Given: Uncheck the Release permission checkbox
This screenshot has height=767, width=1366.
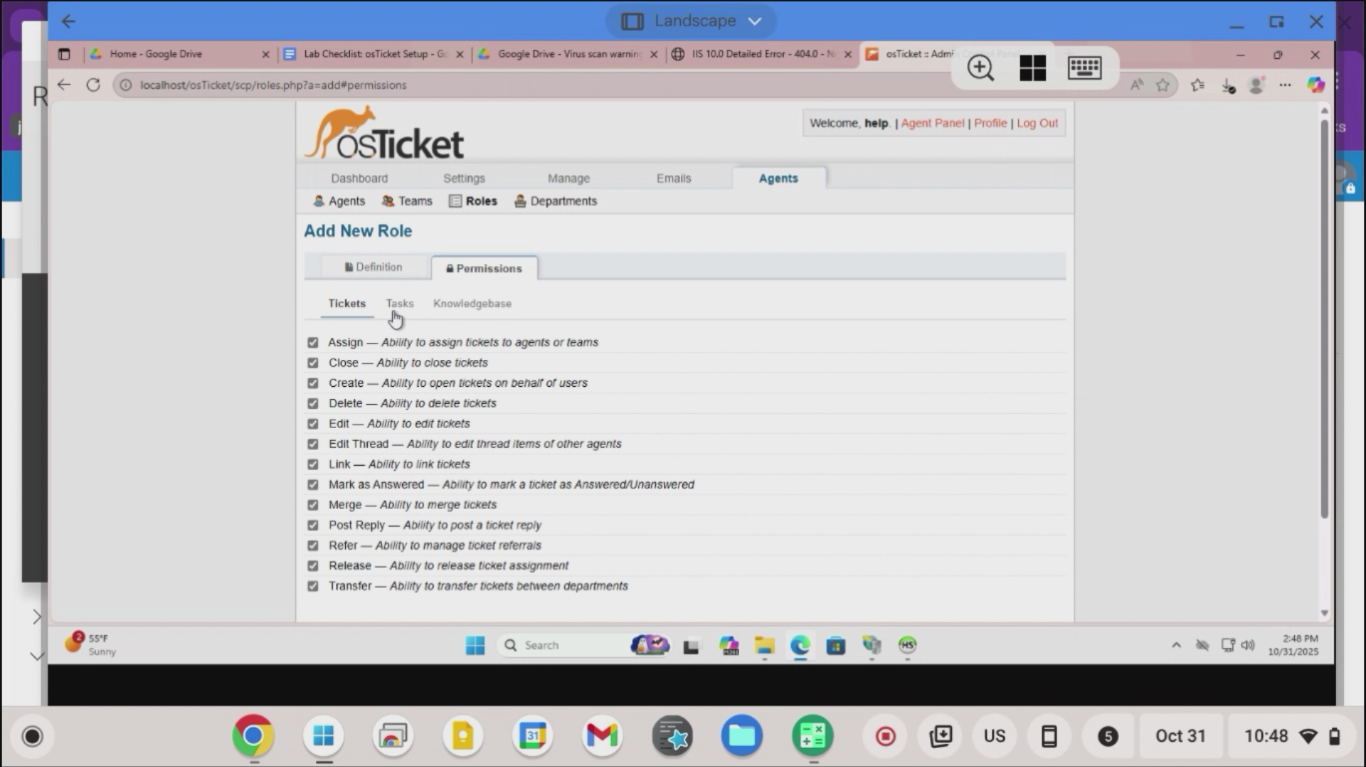Looking at the screenshot, I should 313,566.
